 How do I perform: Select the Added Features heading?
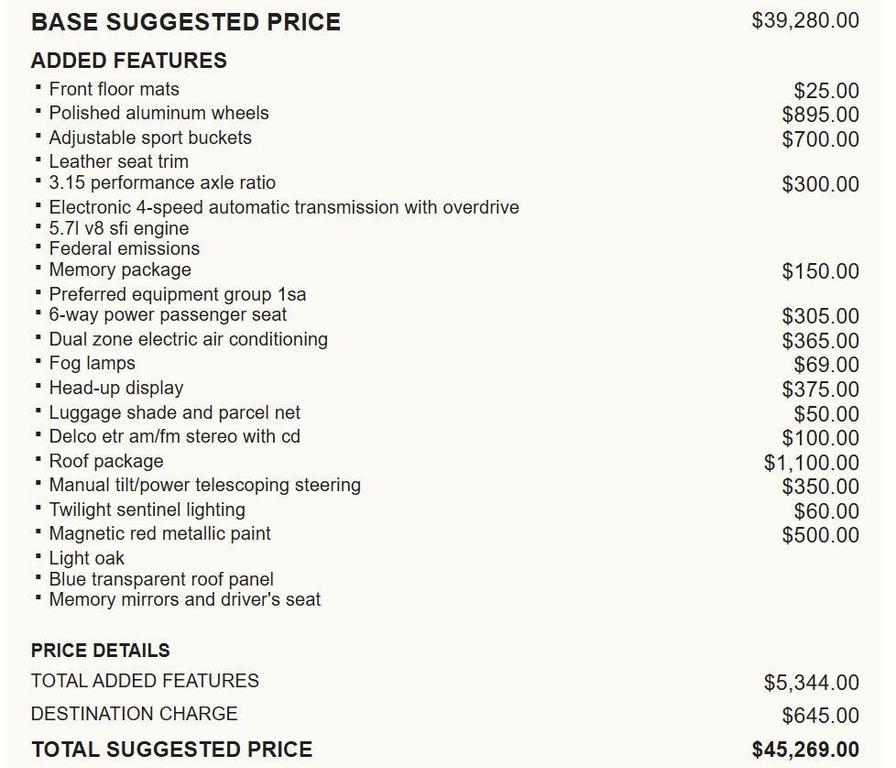[129, 60]
